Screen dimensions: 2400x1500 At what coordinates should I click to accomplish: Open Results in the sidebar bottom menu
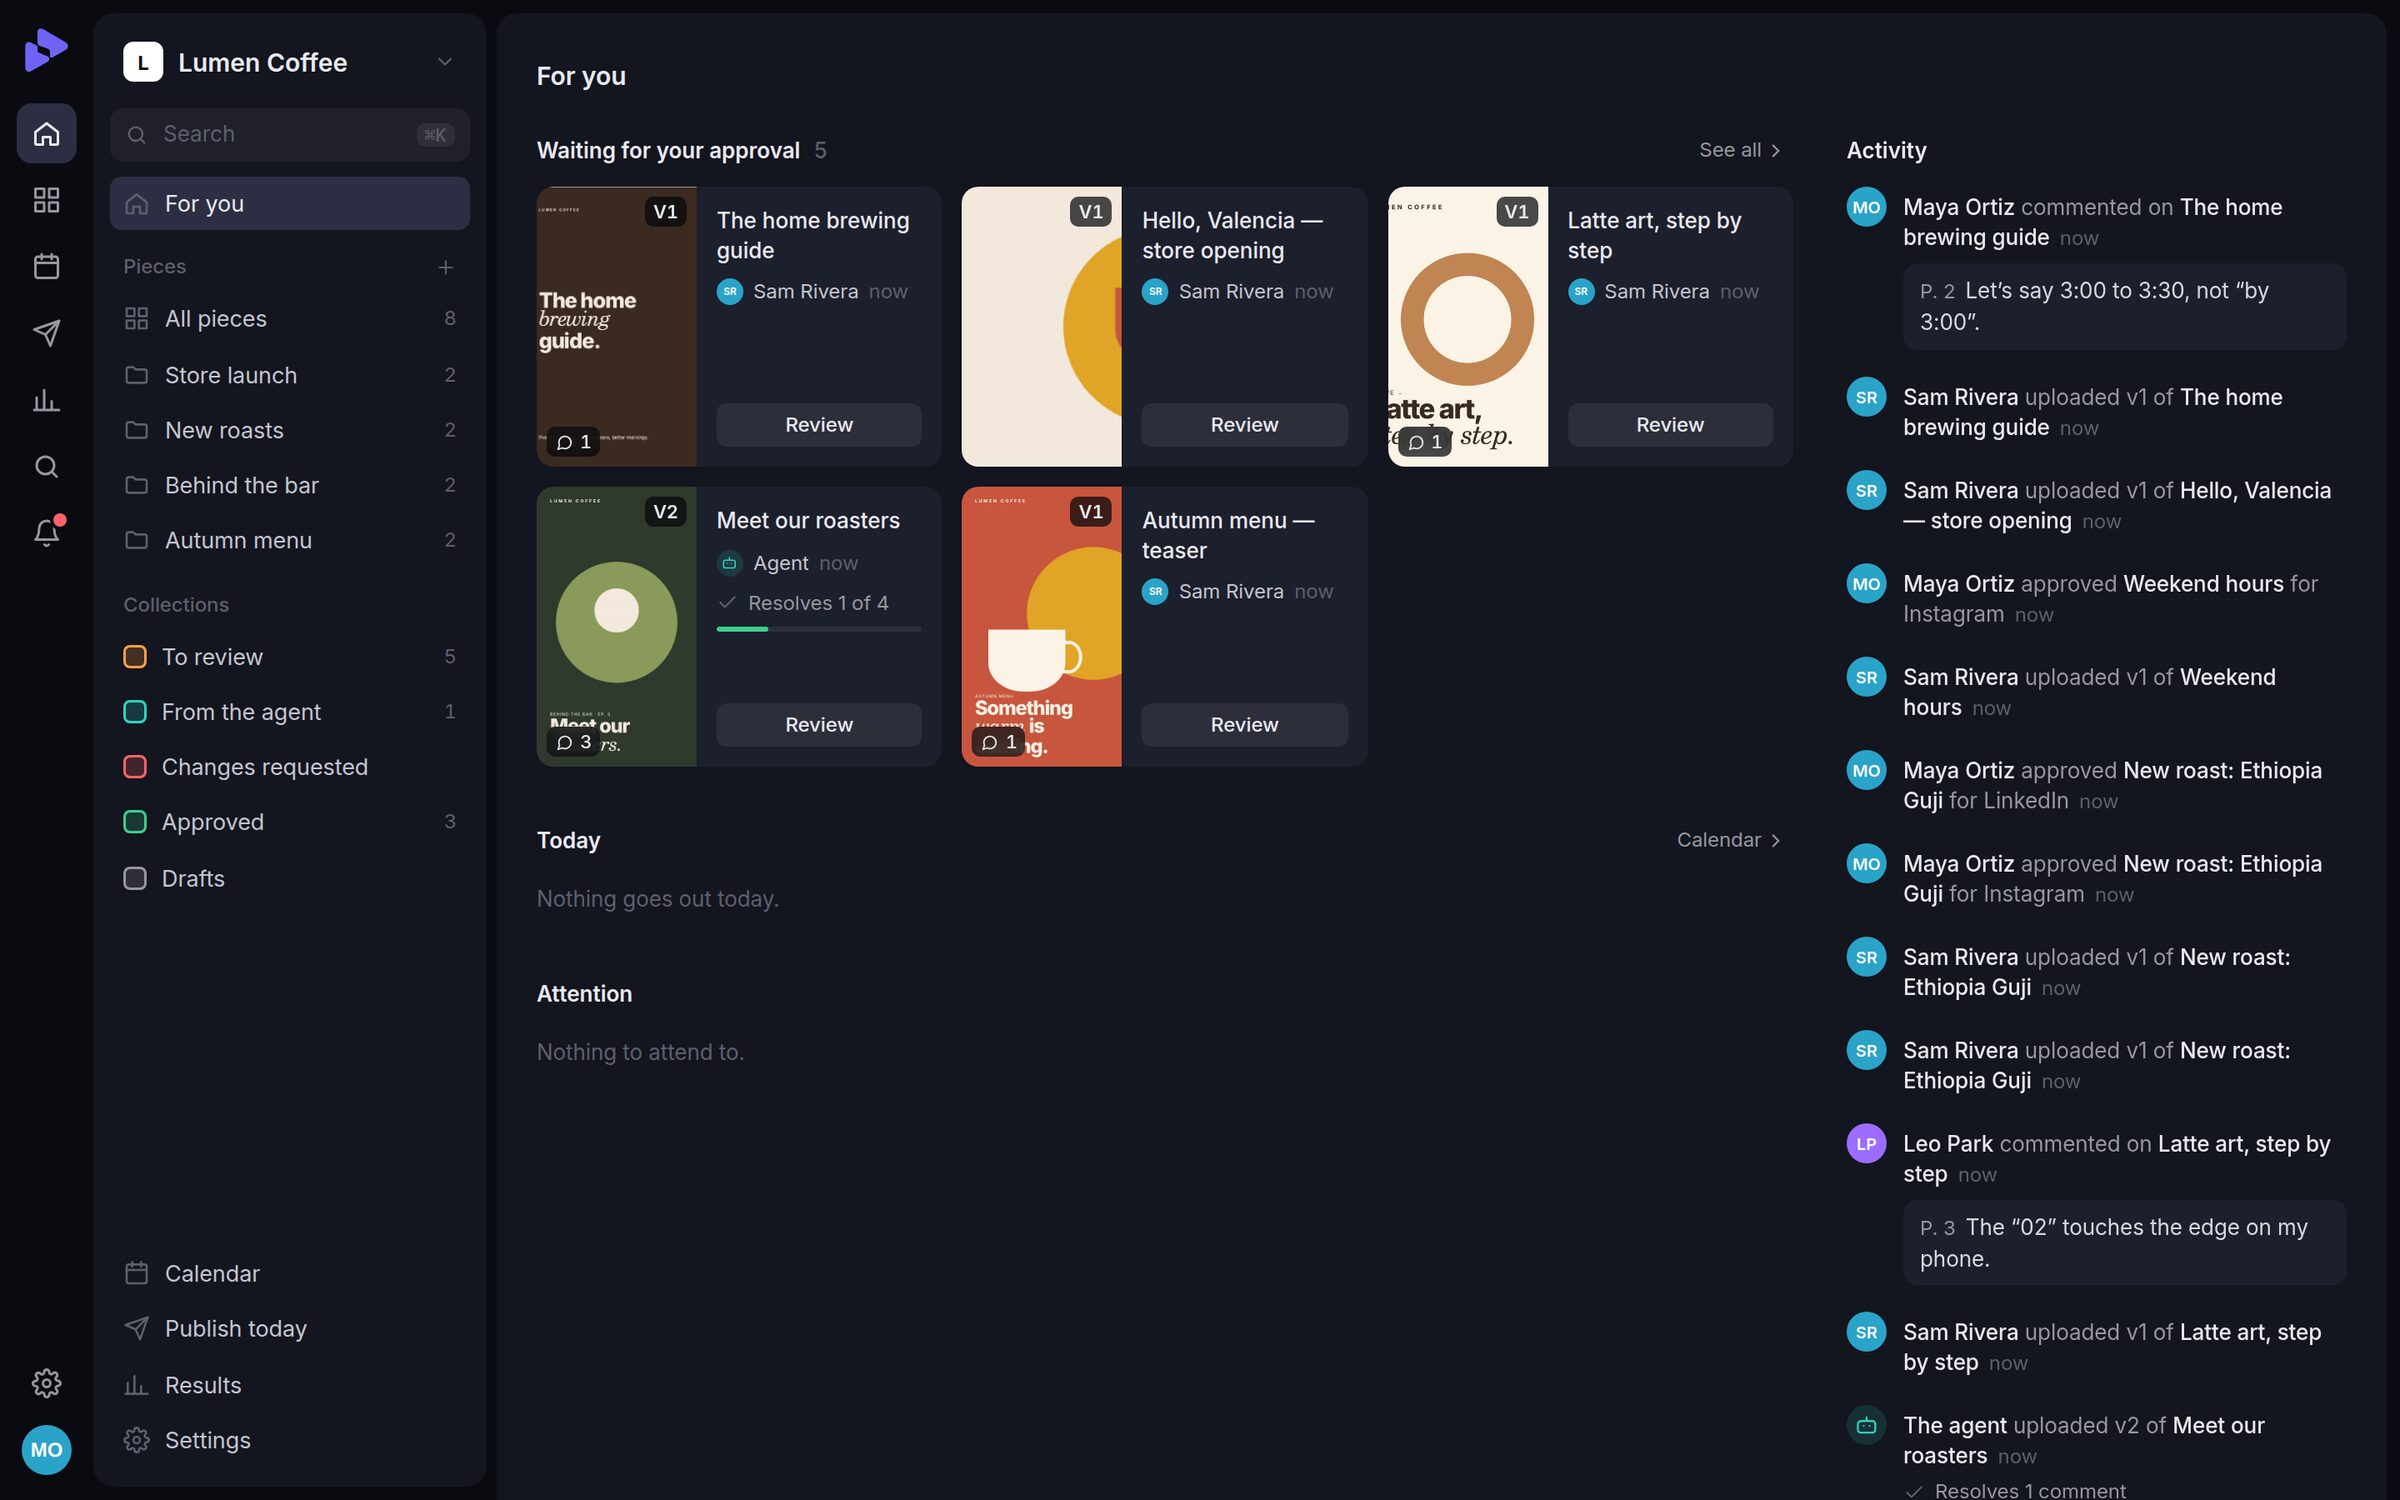click(x=289, y=1385)
